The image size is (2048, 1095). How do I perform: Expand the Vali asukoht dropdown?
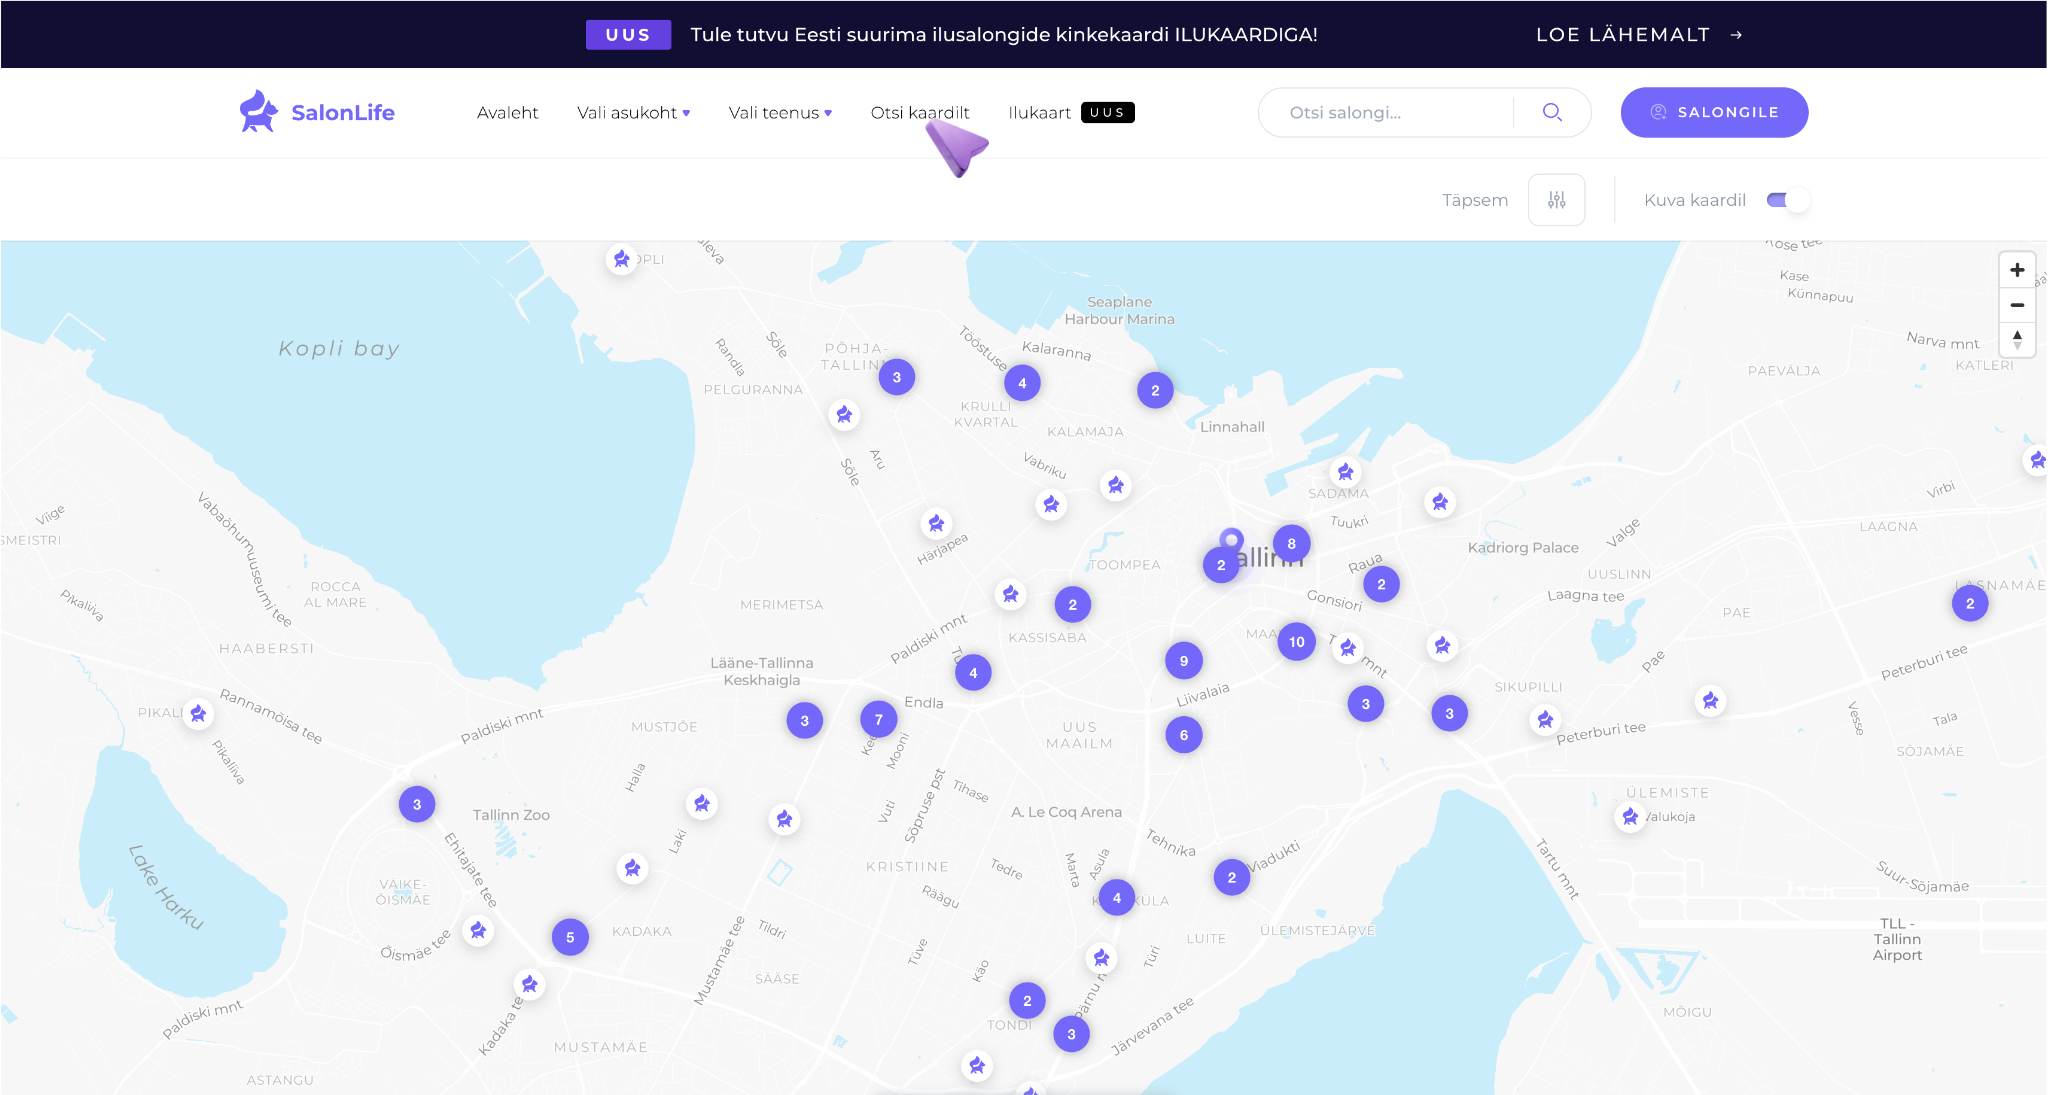coord(633,113)
